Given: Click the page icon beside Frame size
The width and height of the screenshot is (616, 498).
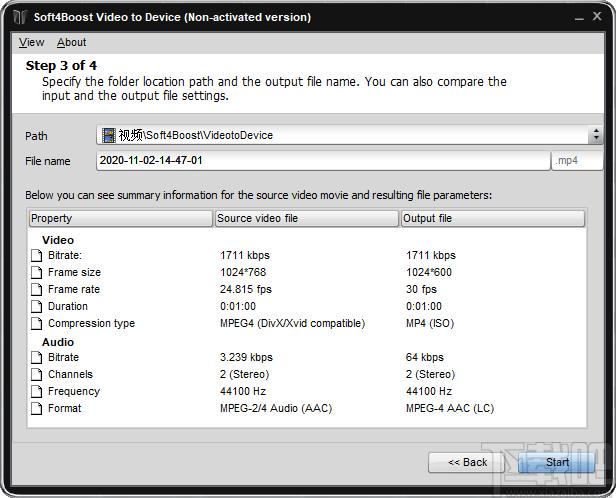Looking at the screenshot, I should (37, 273).
